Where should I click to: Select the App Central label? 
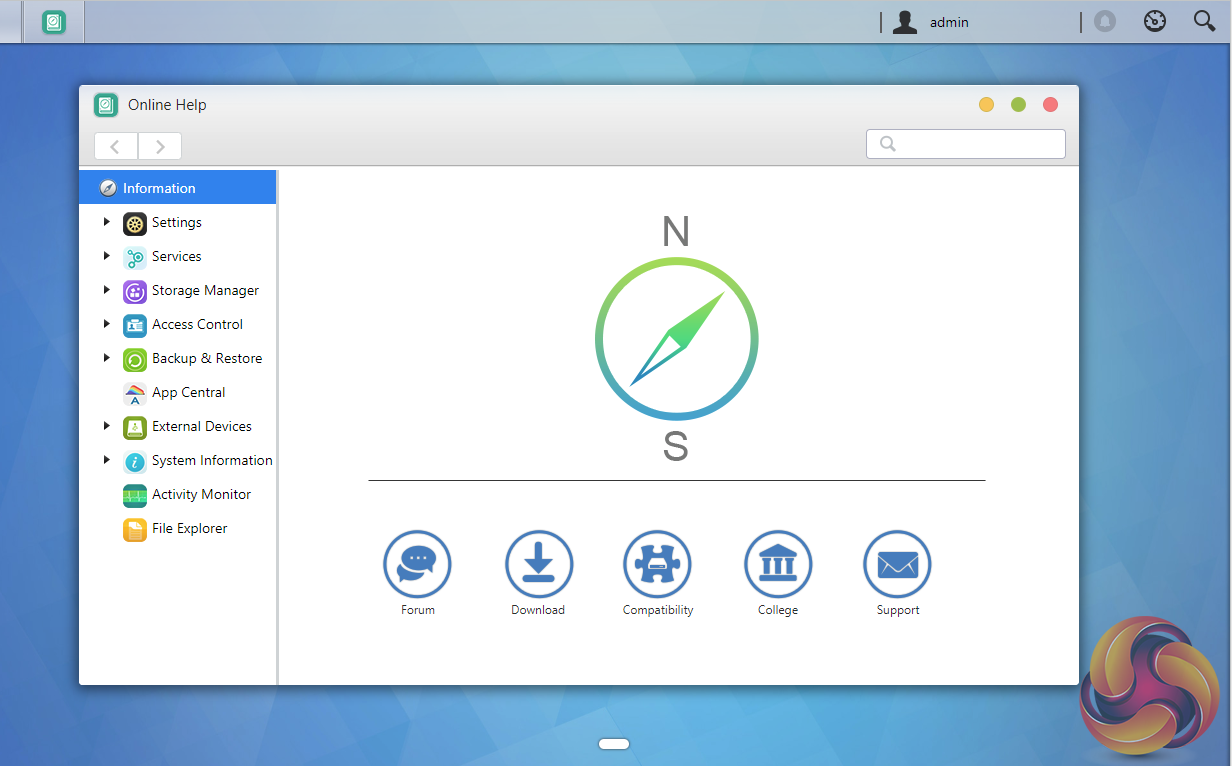coord(188,392)
